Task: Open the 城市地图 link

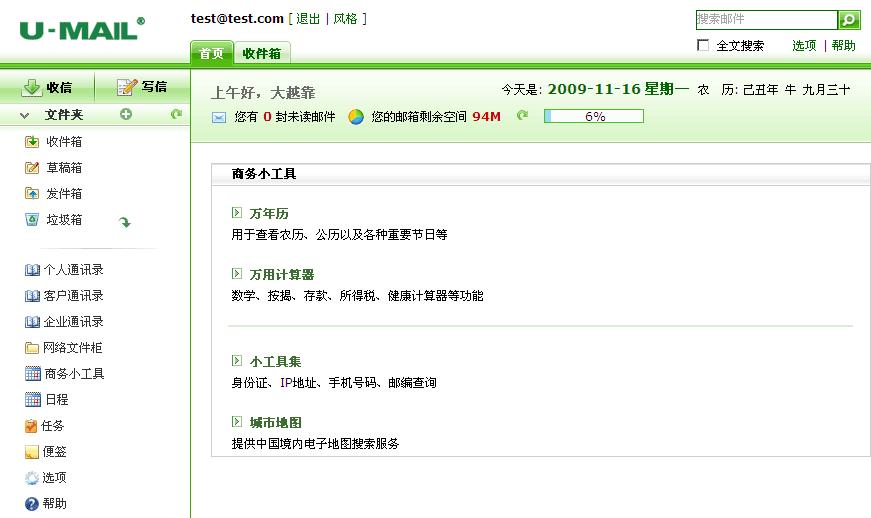Action: (276, 423)
